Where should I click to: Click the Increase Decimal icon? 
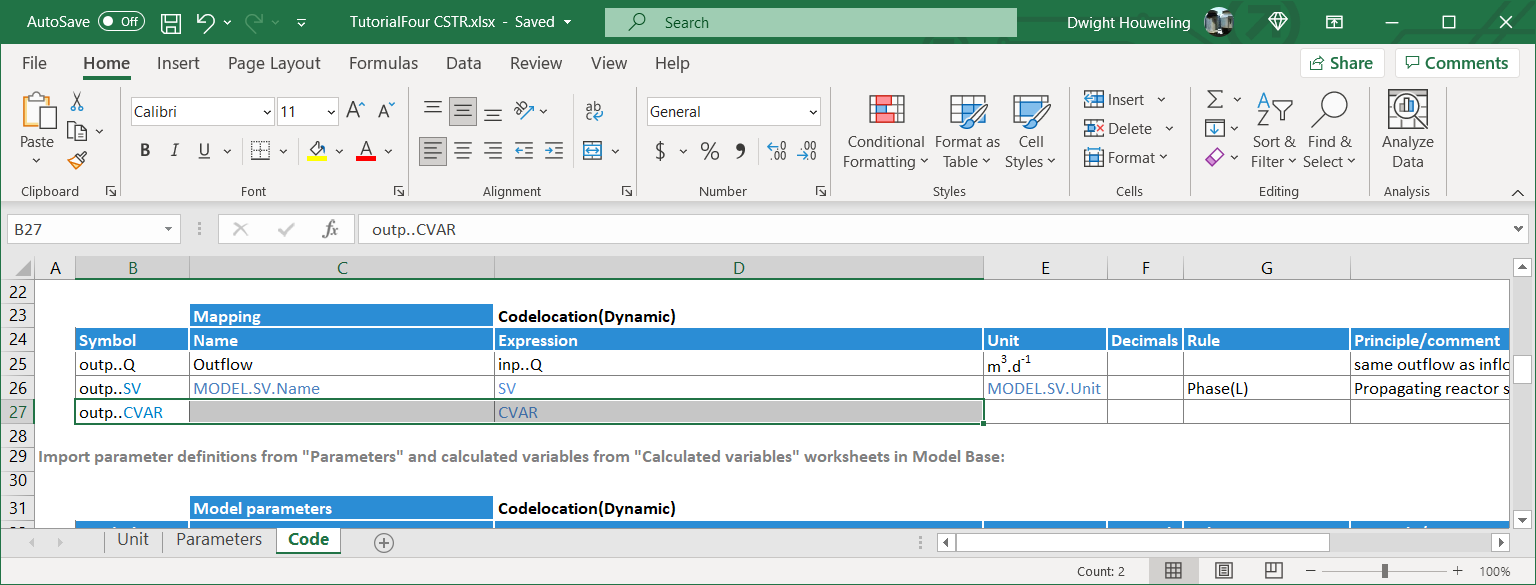tap(777, 151)
